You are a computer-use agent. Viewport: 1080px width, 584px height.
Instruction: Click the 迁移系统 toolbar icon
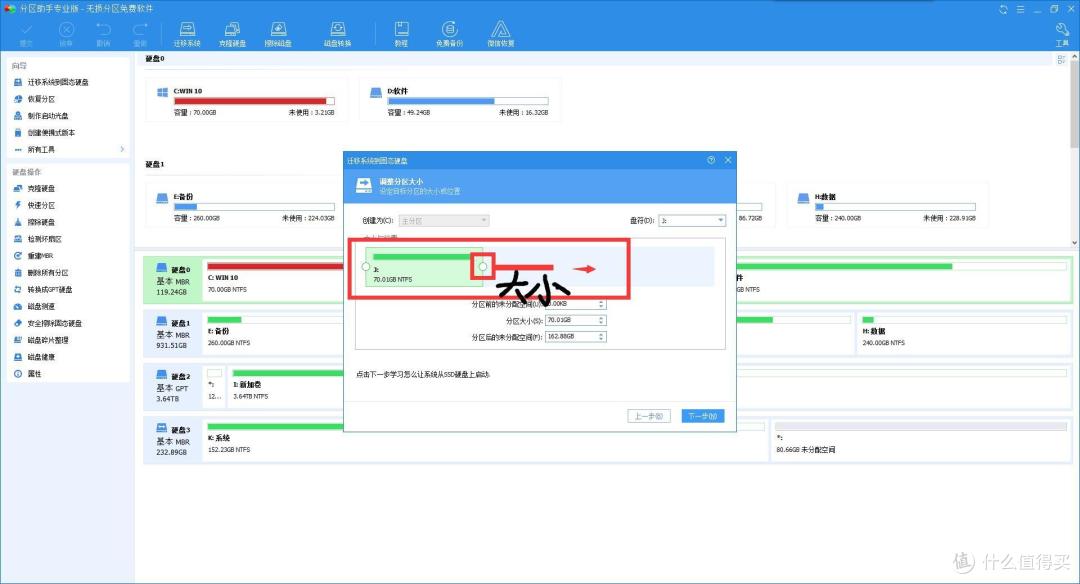pyautogui.click(x=187, y=34)
